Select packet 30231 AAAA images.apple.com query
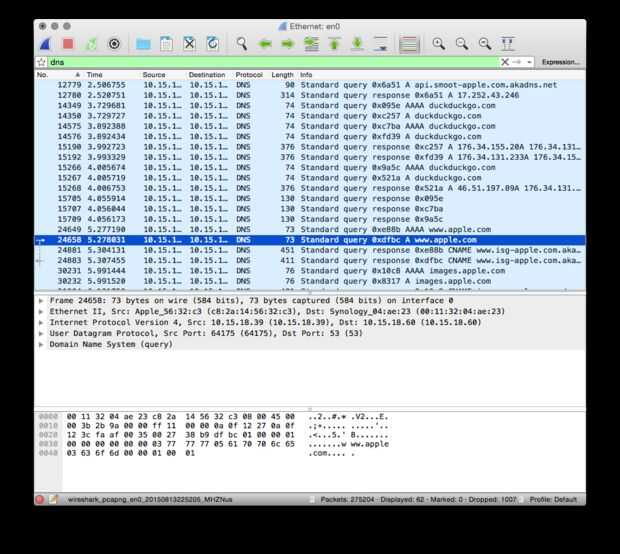The height and width of the screenshot is (554, 620). [x=310, y=271]
